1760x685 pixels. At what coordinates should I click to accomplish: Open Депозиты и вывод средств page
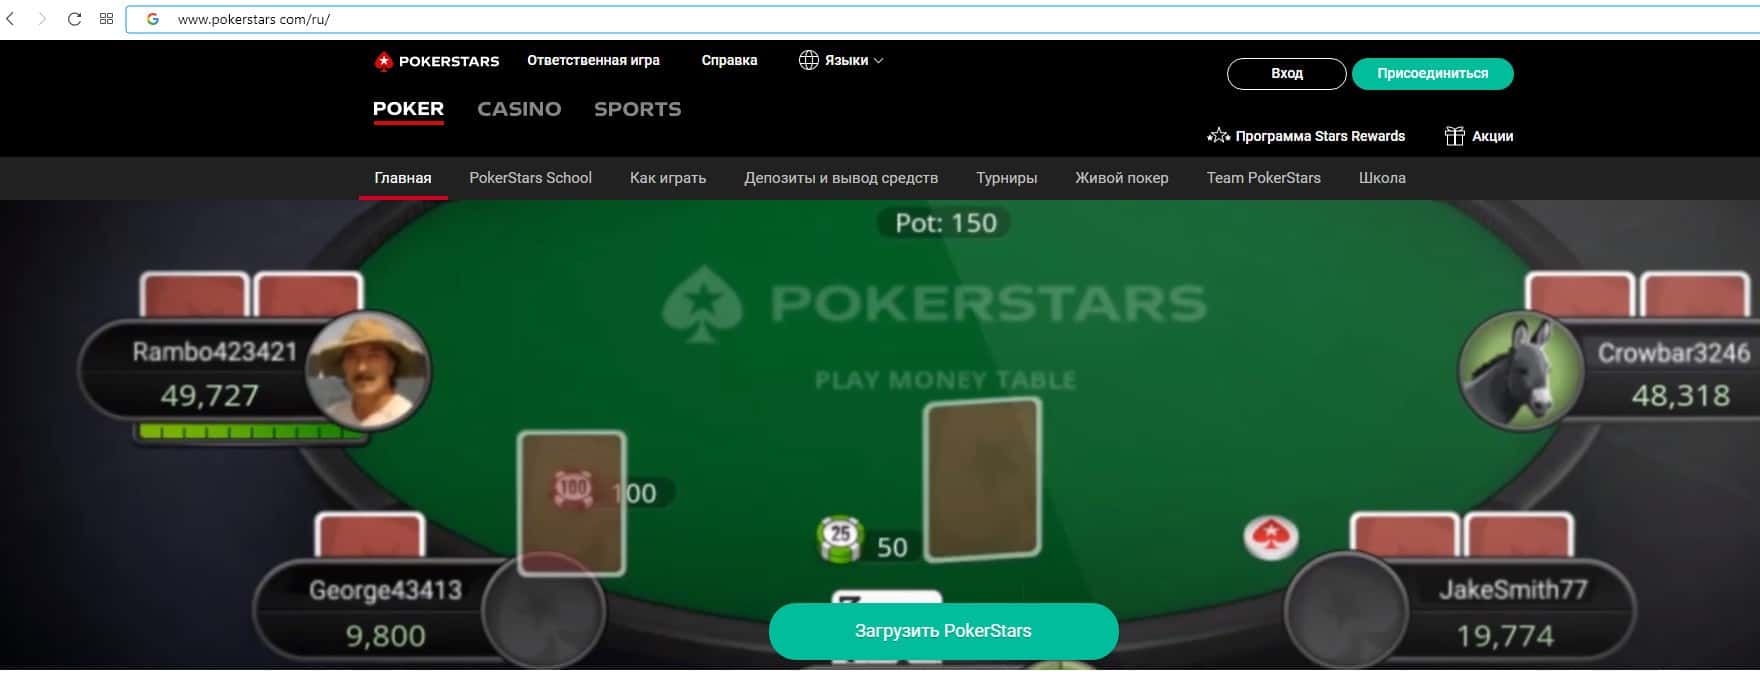[x=841, y=178]
